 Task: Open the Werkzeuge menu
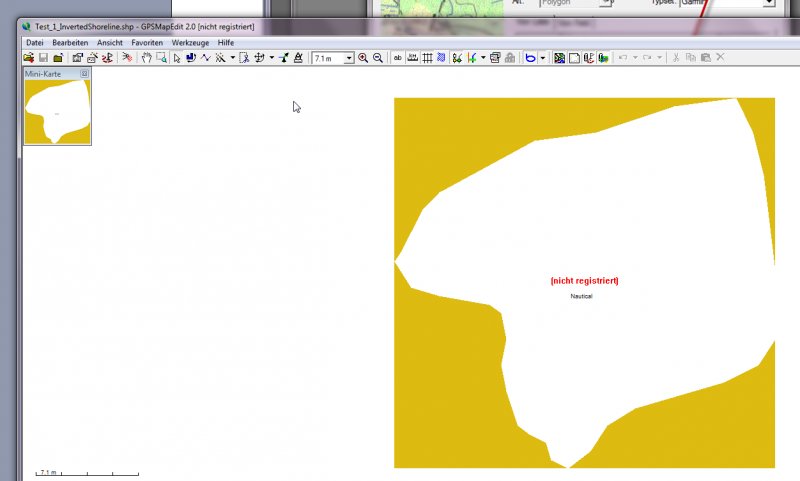click(190, 43)
